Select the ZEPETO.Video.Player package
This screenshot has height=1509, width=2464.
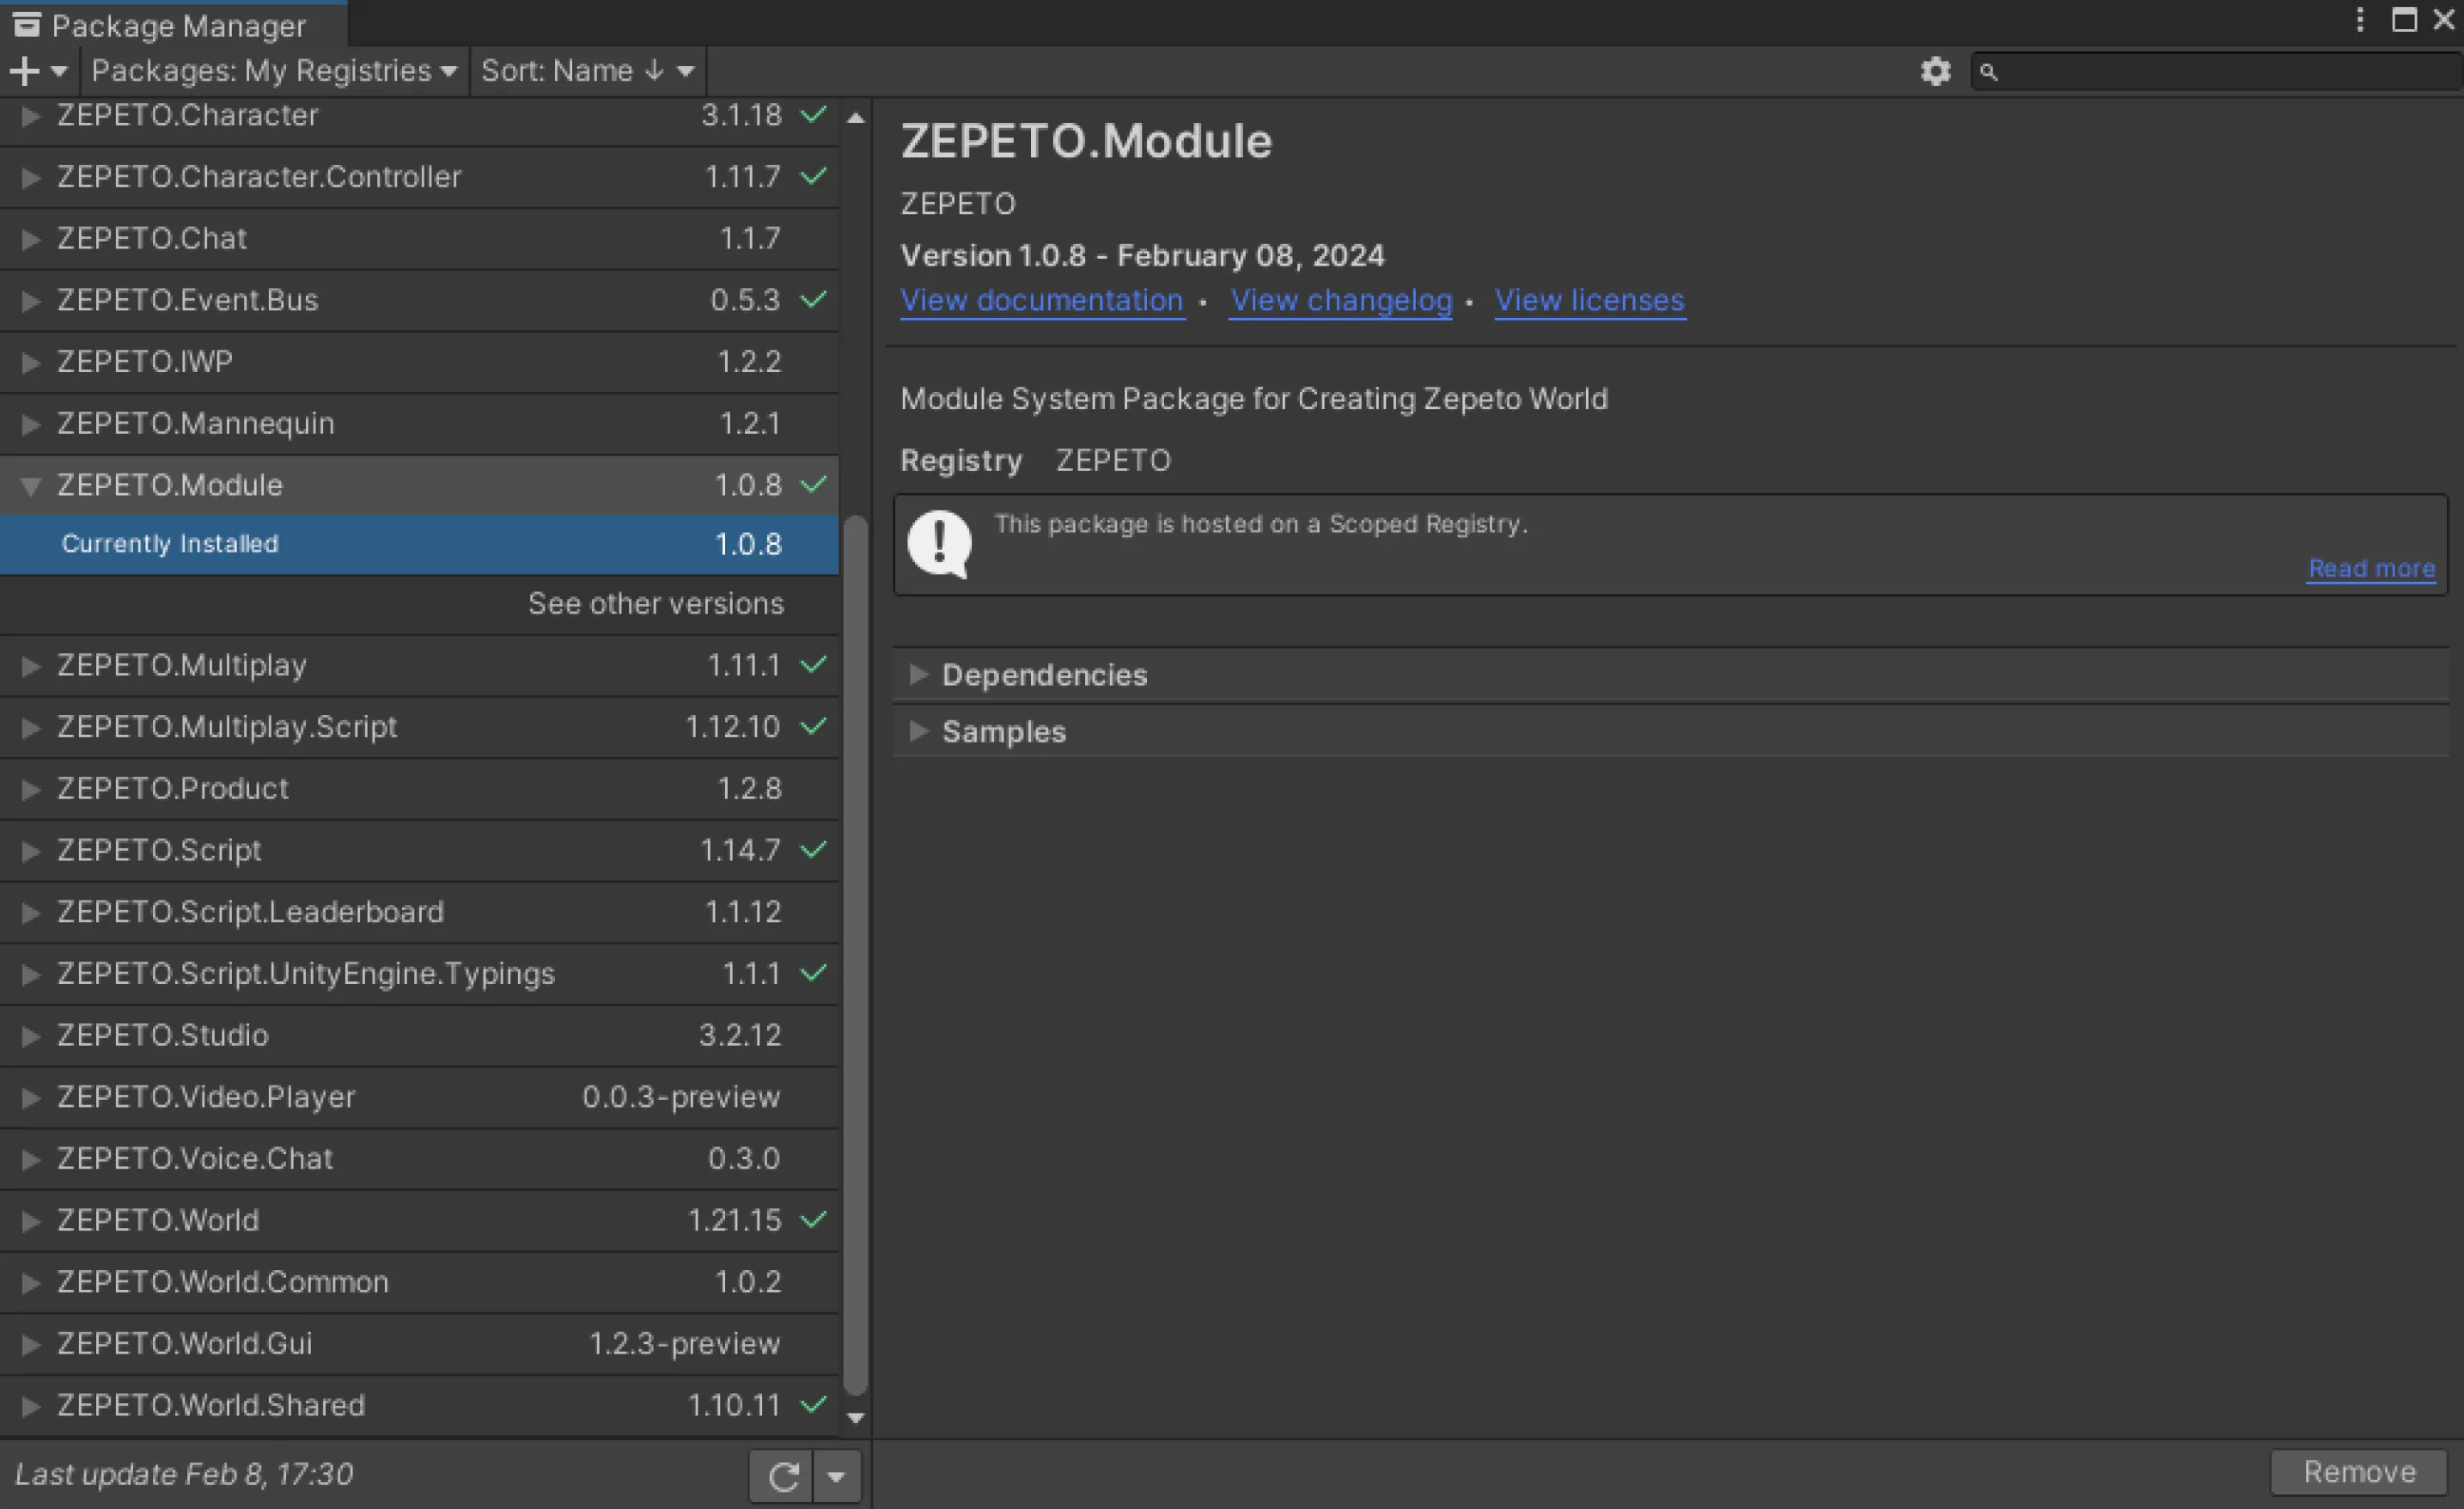[x=419, y=1097]
